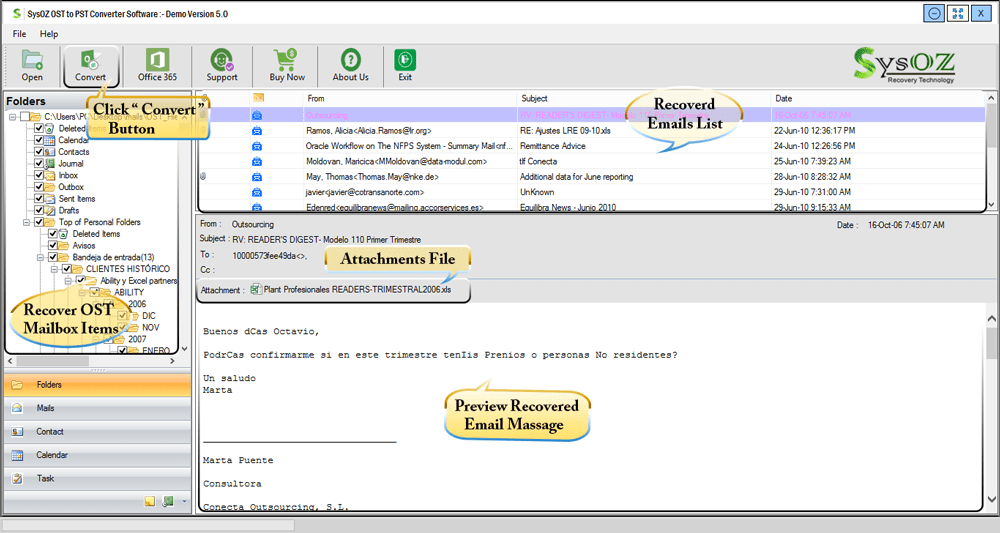Viewport: 1000px width, 533px height.
Task: Click the folder tree horizontal scrollbar
Action: point(91,361)
